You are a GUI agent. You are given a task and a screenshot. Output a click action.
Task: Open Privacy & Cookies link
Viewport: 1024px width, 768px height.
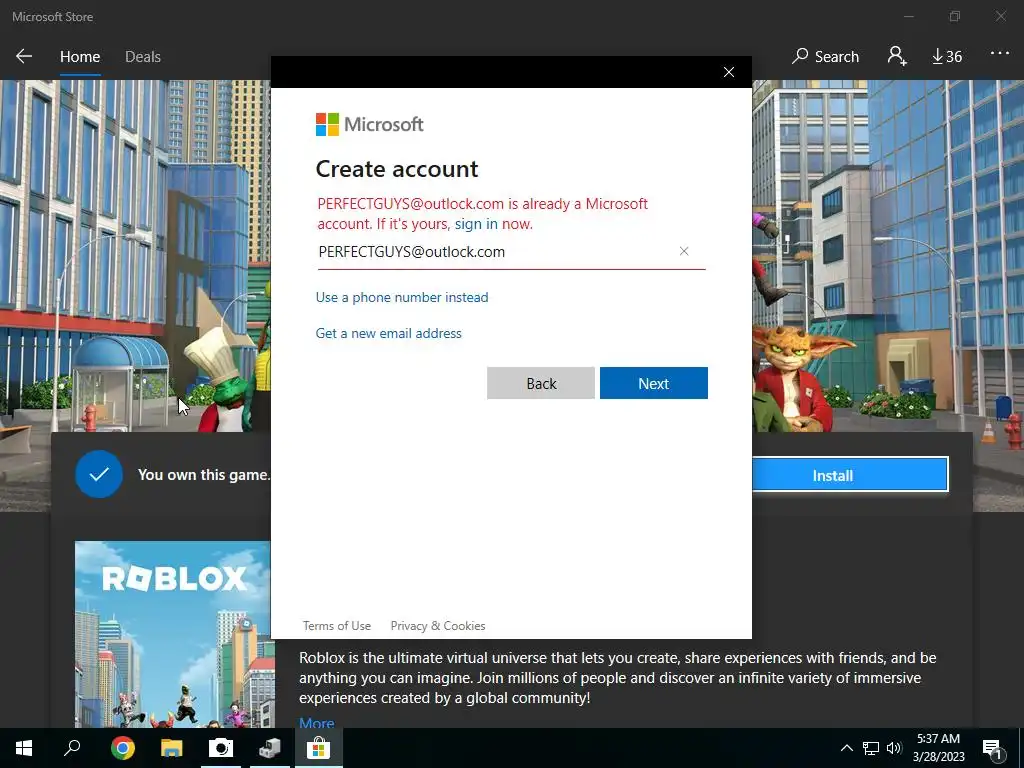pos(438,626)
